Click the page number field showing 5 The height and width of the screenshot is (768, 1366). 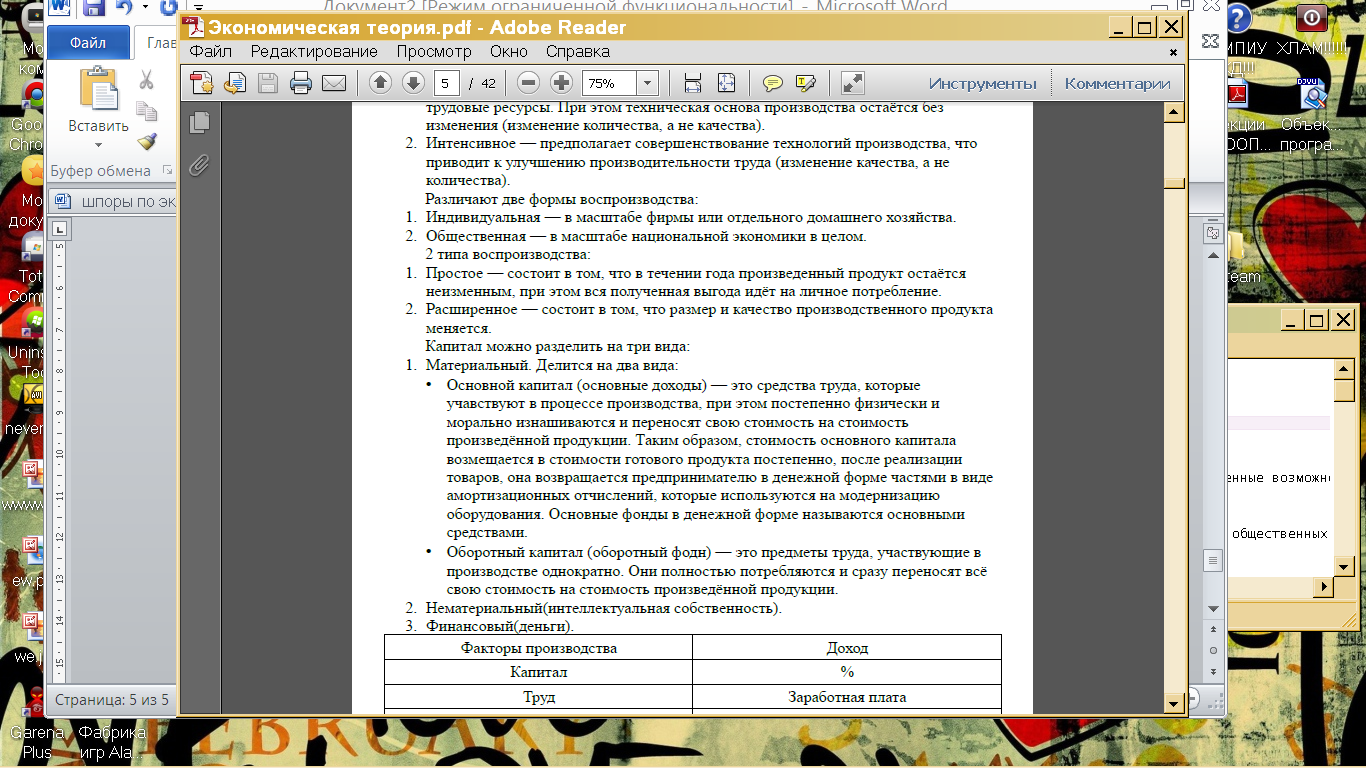[447, 83]
